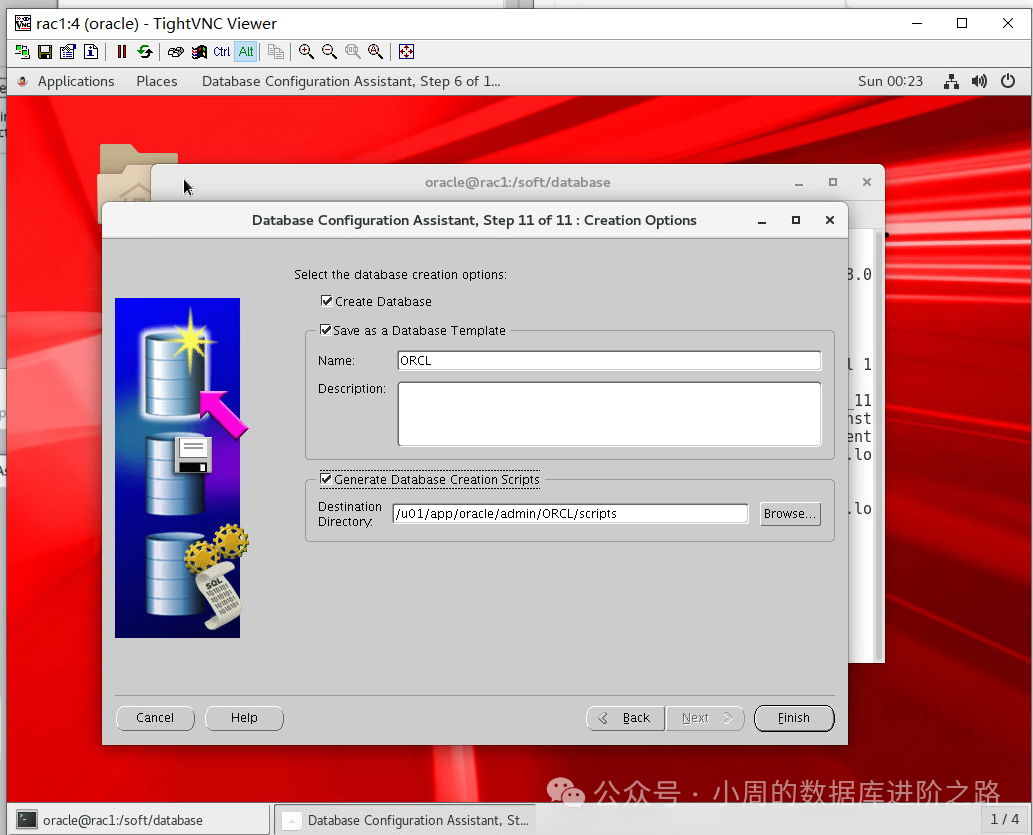Pause the VNC session with red bars icon
Viewport: 1033px width, 835px height.
pyautogui.click(x=122, y=51)
